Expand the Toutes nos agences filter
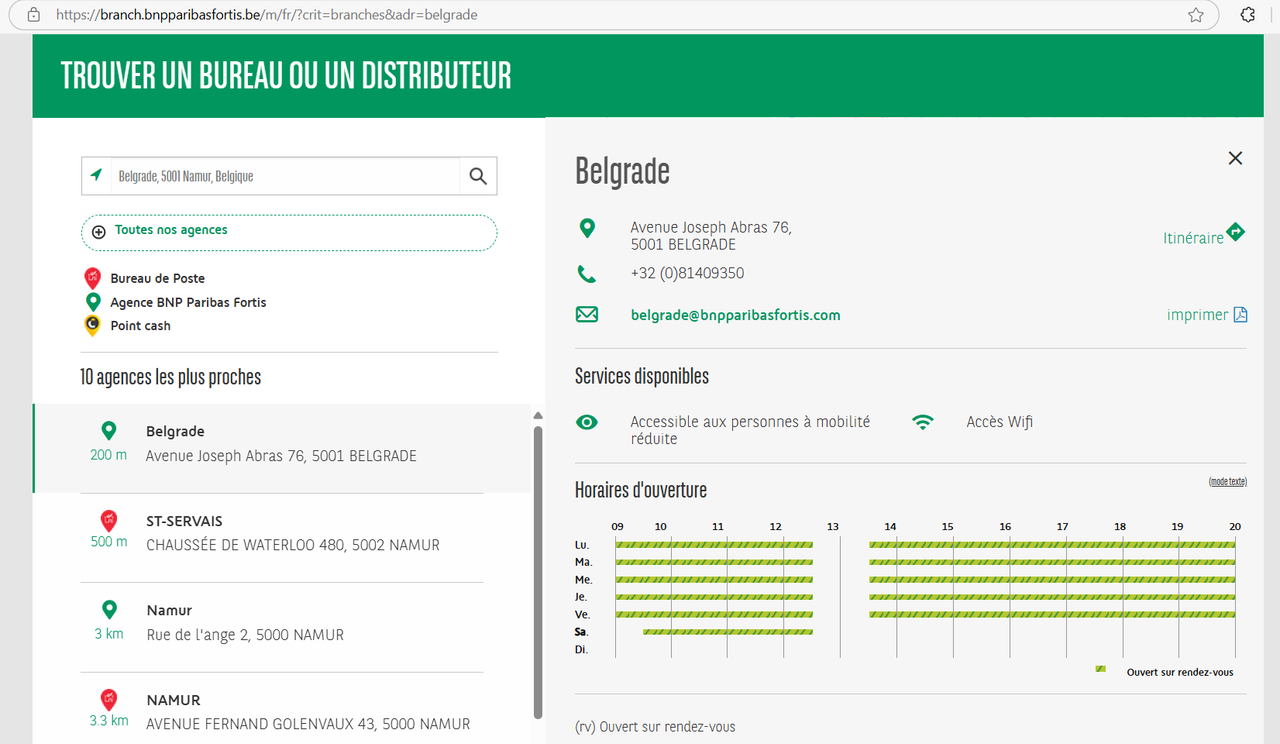The width and height of the screenshot is (1280, 744). coord(289,232)
